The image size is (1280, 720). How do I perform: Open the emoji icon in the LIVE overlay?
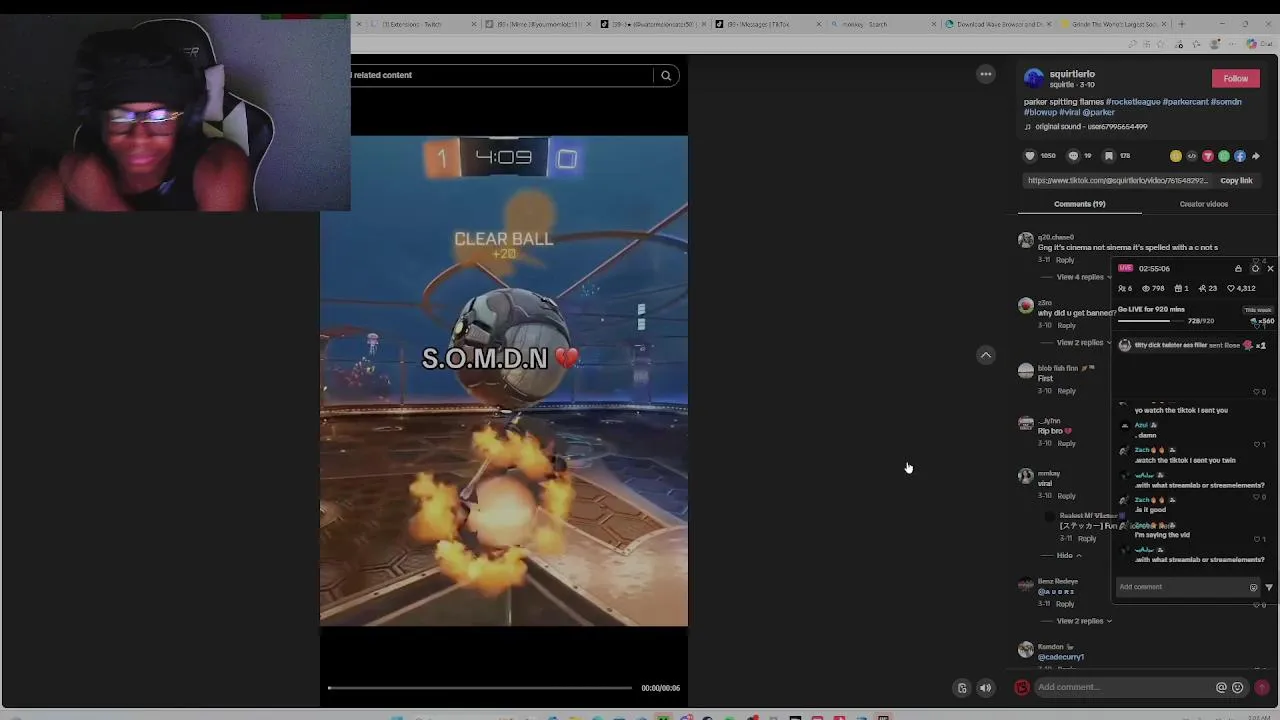tap(1253, 587)
